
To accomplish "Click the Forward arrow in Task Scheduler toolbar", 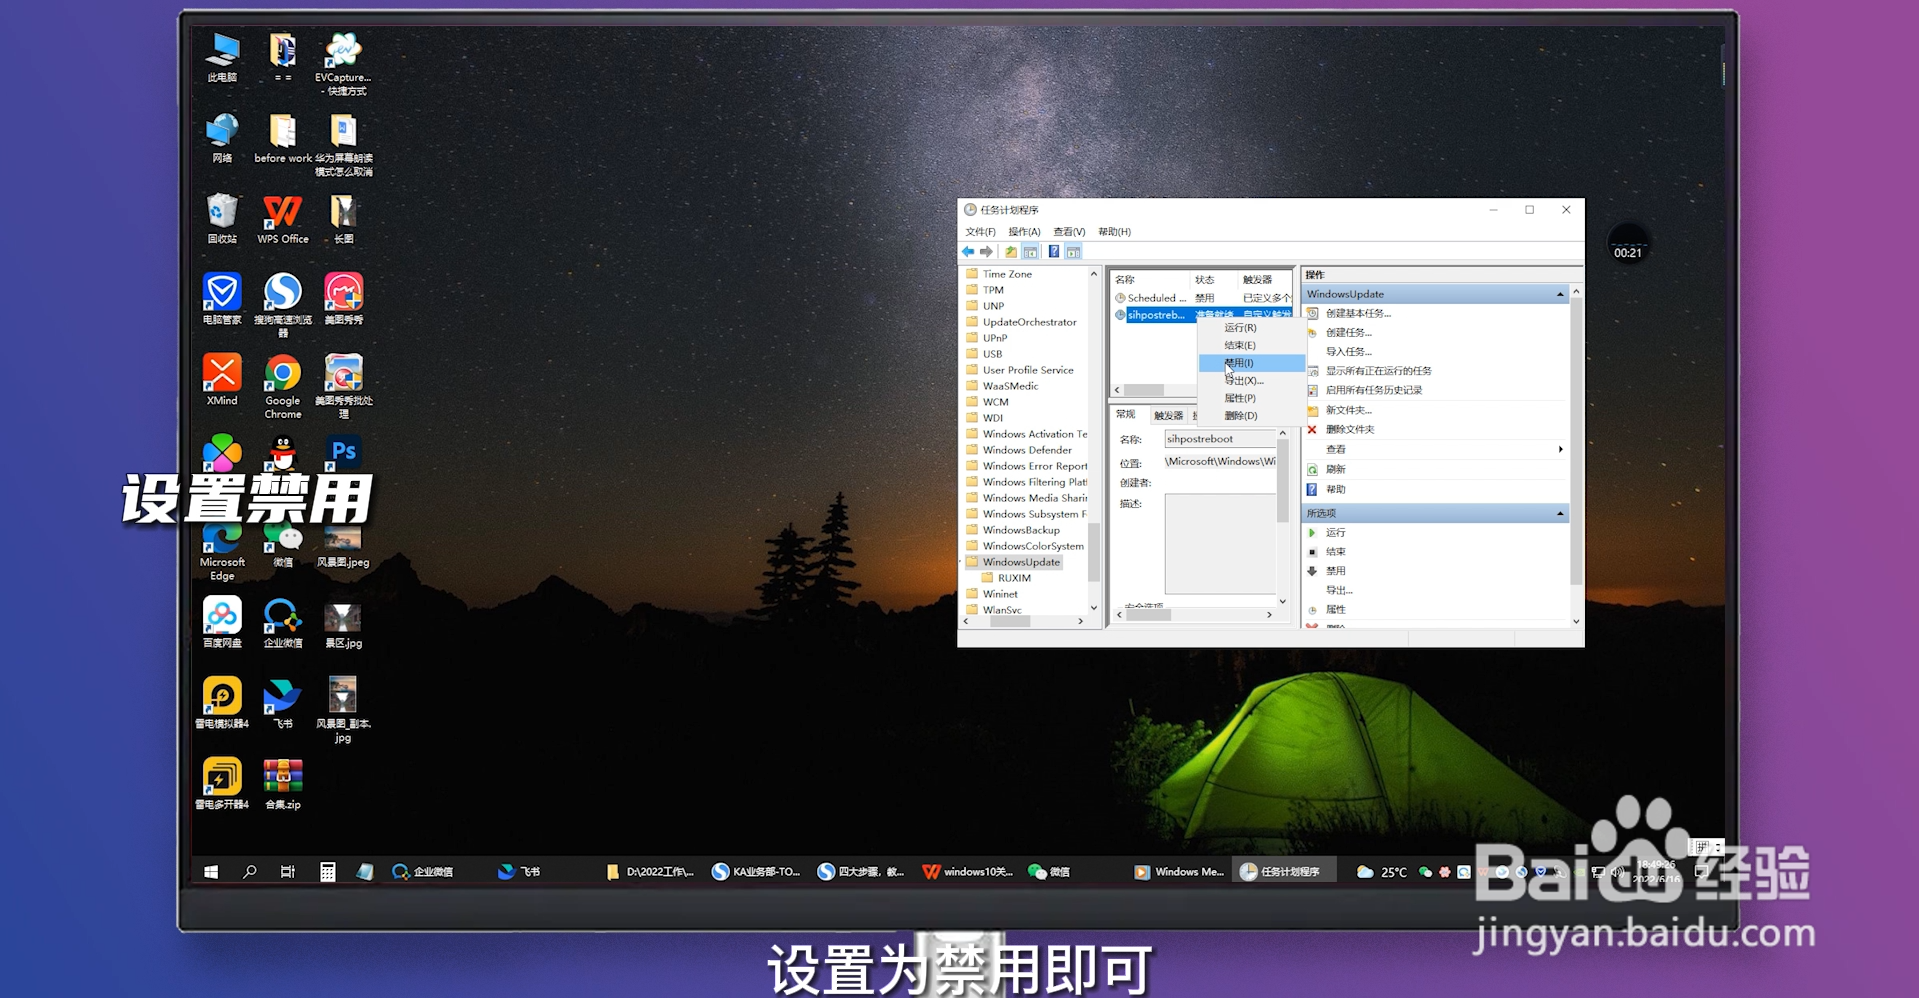I will pyautogui.click(x=986, y=252).
